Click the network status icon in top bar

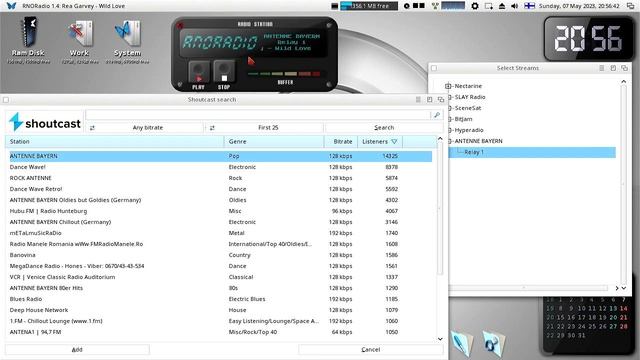(x=435, y=6)
